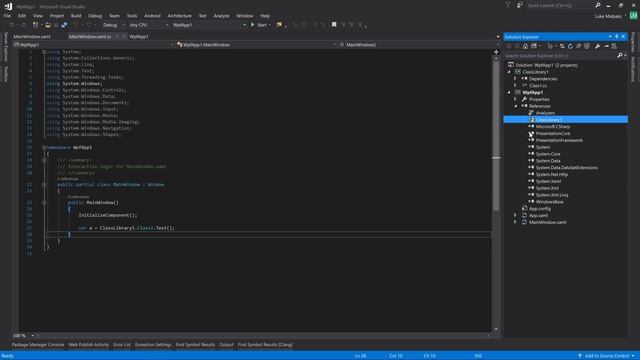Click the Navigate Backward toolbar arrow
Image resolution: width=640 pixels, height=360 pixels.
tap(11, 25)
